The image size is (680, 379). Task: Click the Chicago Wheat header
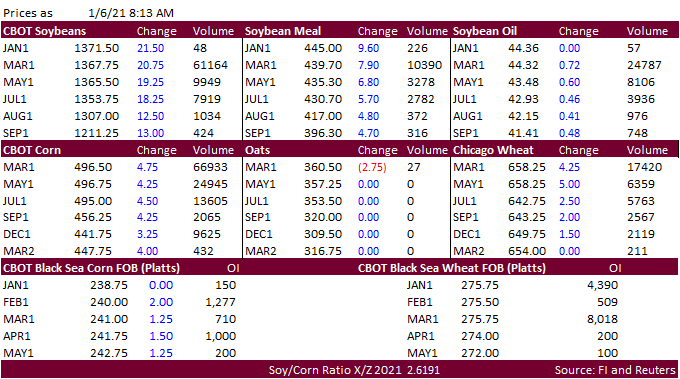(493, 150)
